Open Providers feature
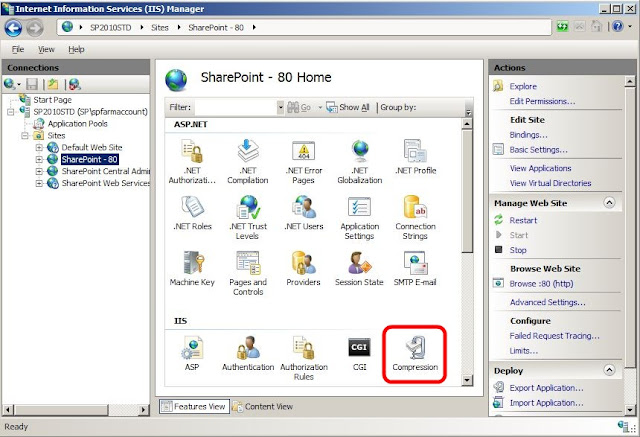640x437 pixels. coord(304,269)
